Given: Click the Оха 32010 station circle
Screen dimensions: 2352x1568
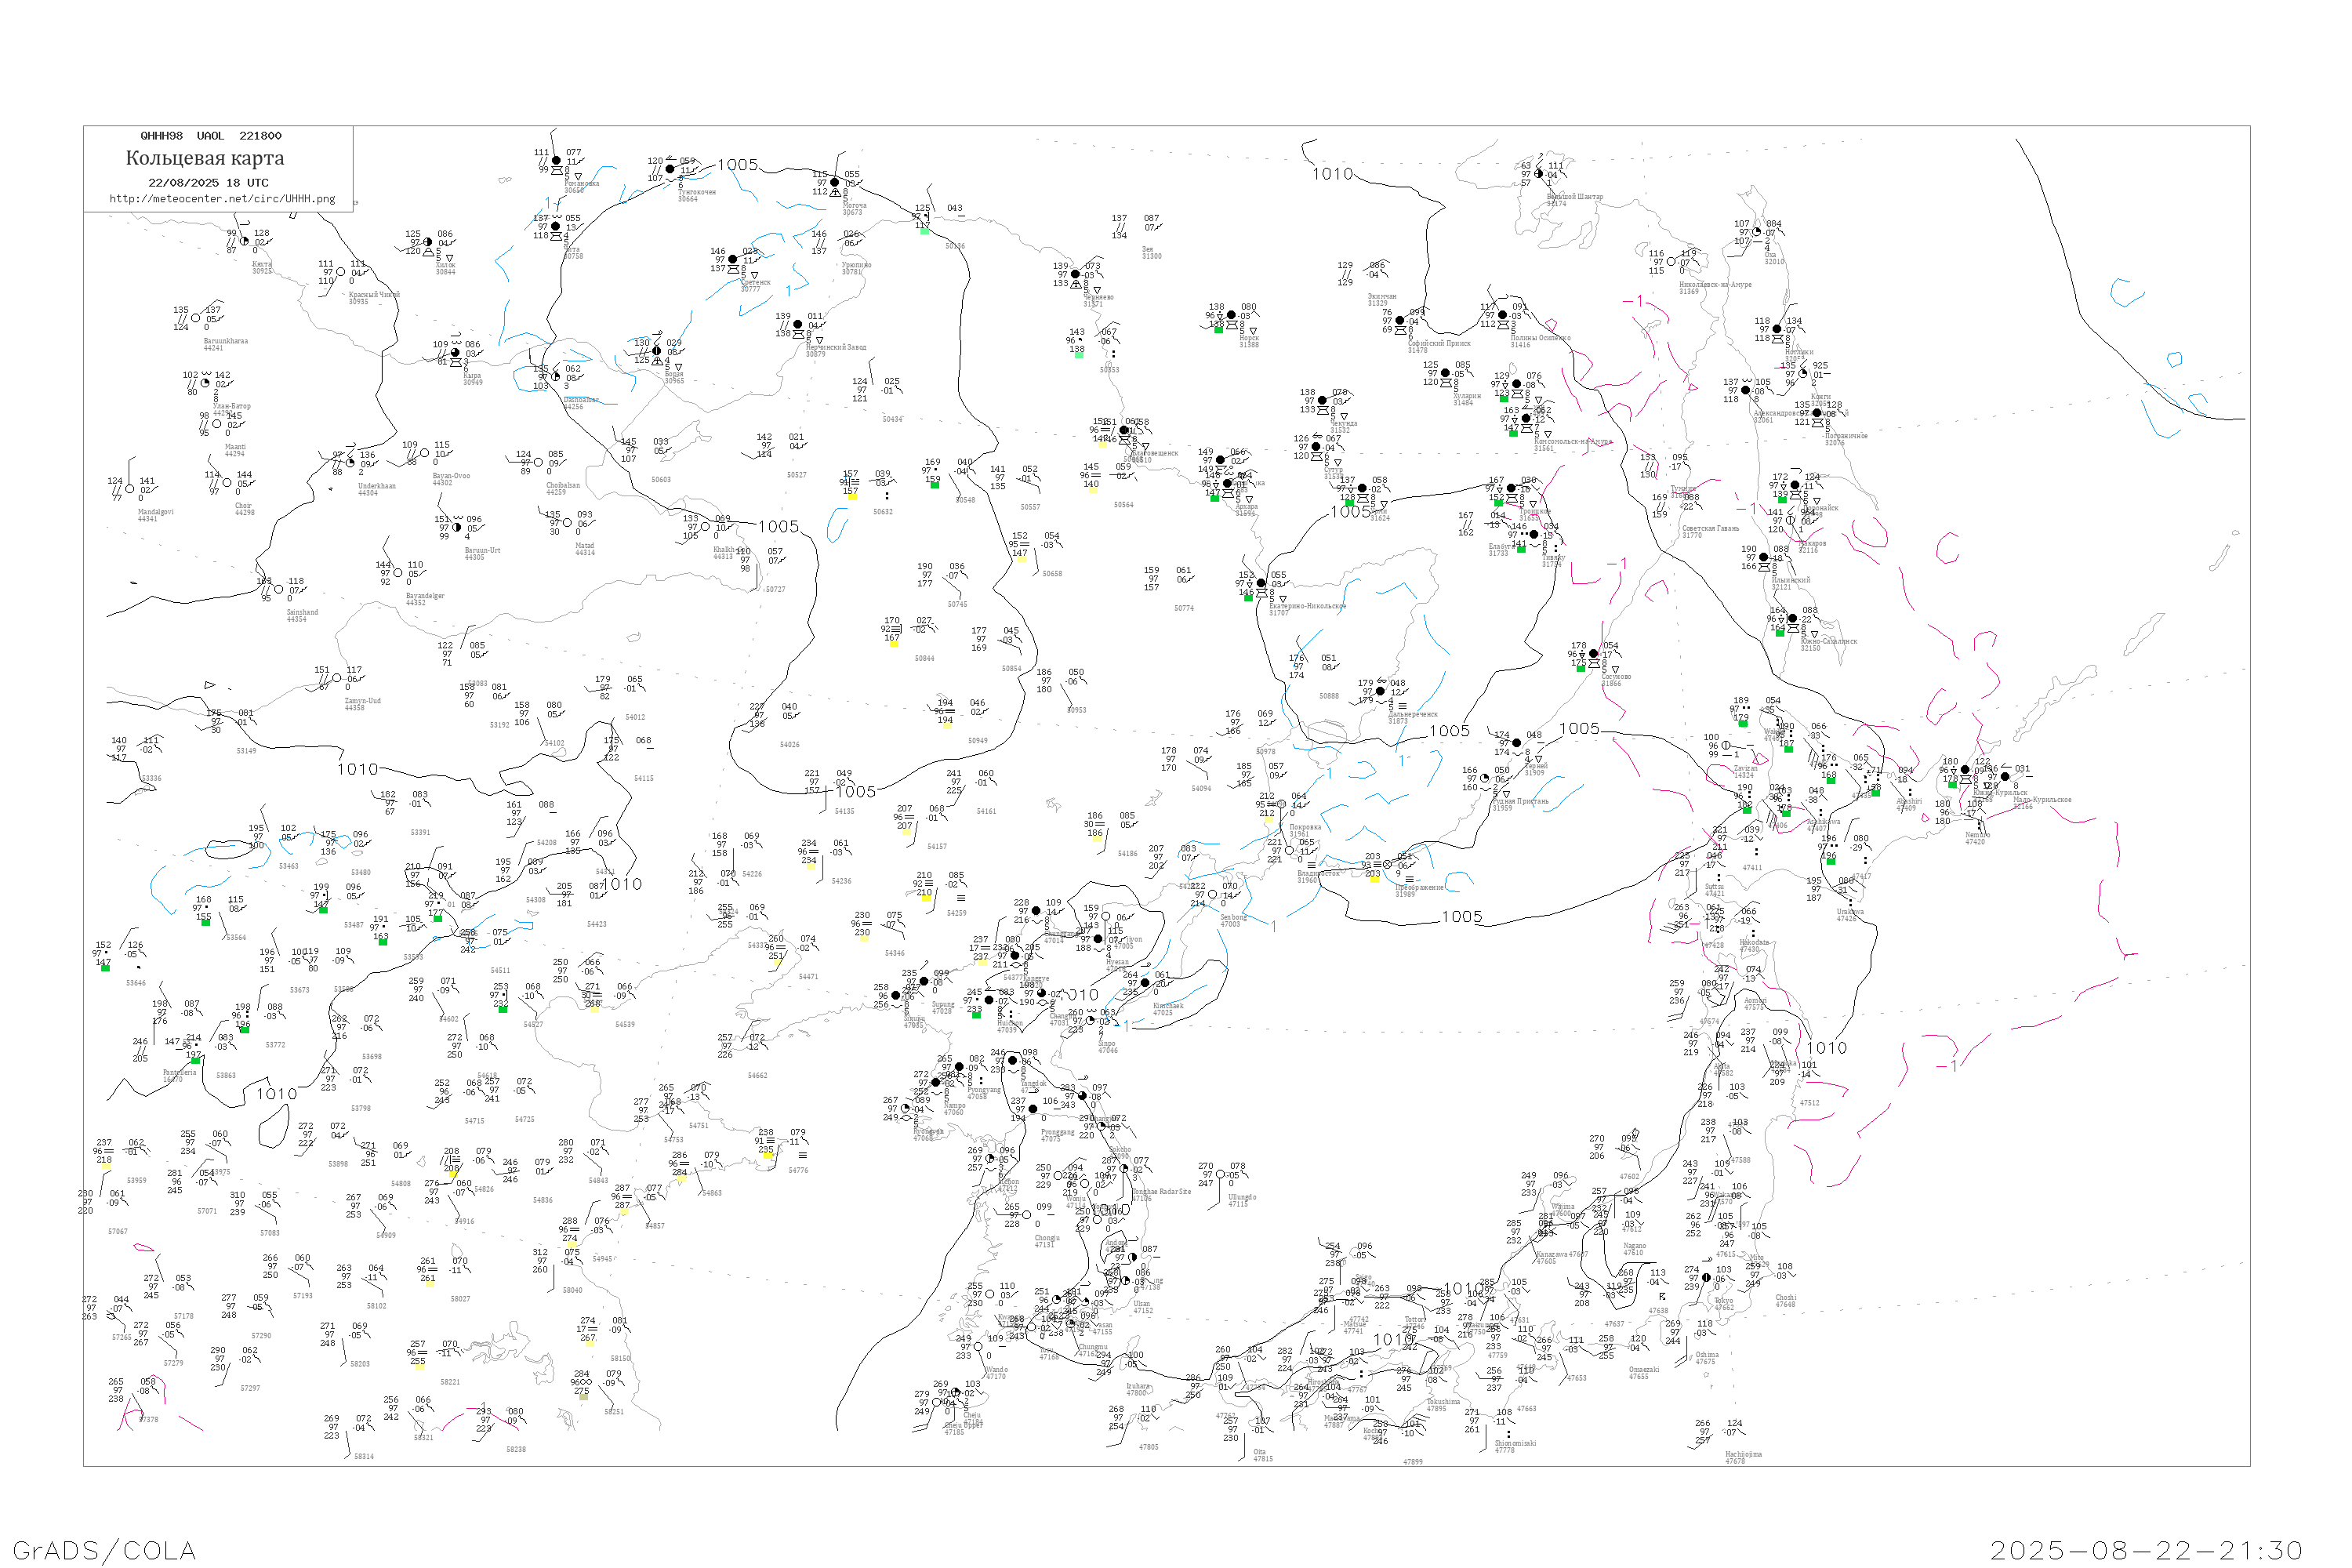Looking at the screenshot, I should tap(1757, 232).
